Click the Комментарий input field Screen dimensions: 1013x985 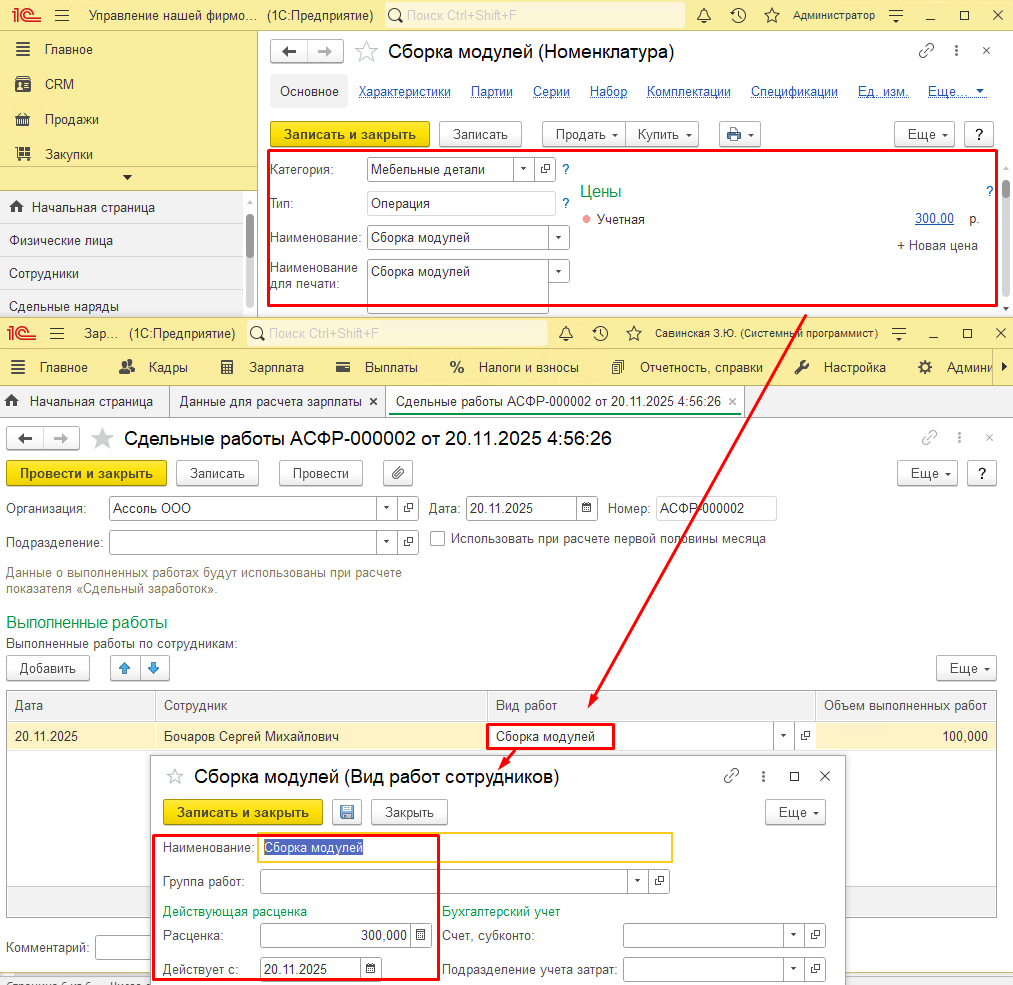122,947
